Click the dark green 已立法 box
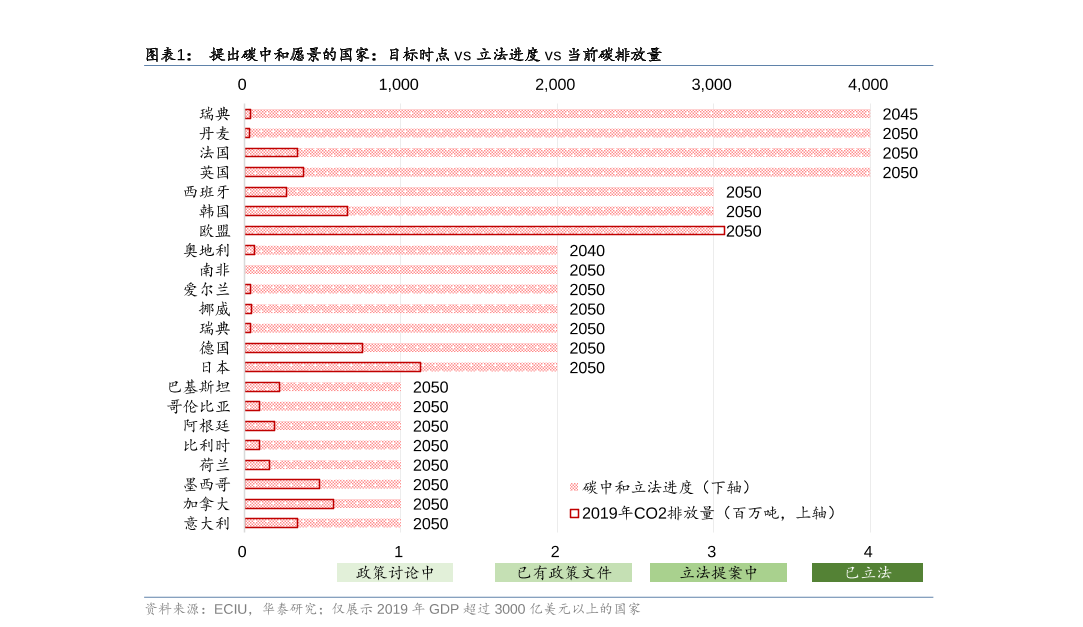 tap(866, 572)
